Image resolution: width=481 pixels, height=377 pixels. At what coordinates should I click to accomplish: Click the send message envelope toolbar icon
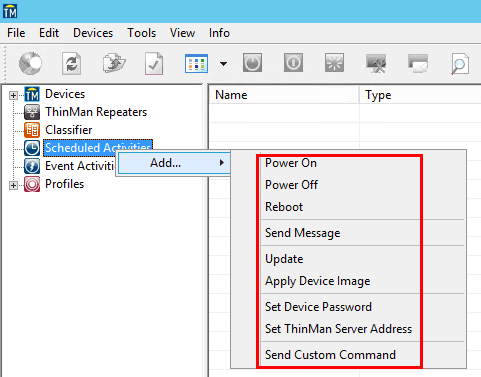pyautogui.click(x=418, y=63)
